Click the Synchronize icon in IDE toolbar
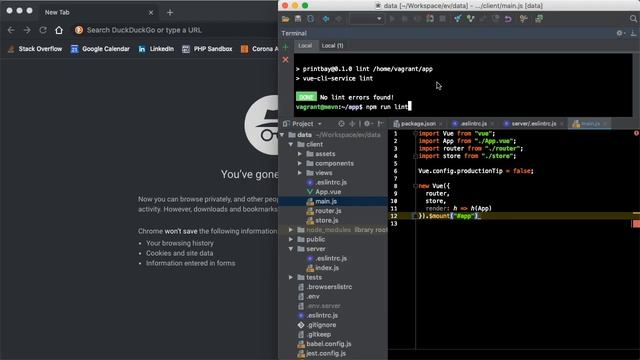The height and width of the screenshot is (360, 640). click(311, 19)
